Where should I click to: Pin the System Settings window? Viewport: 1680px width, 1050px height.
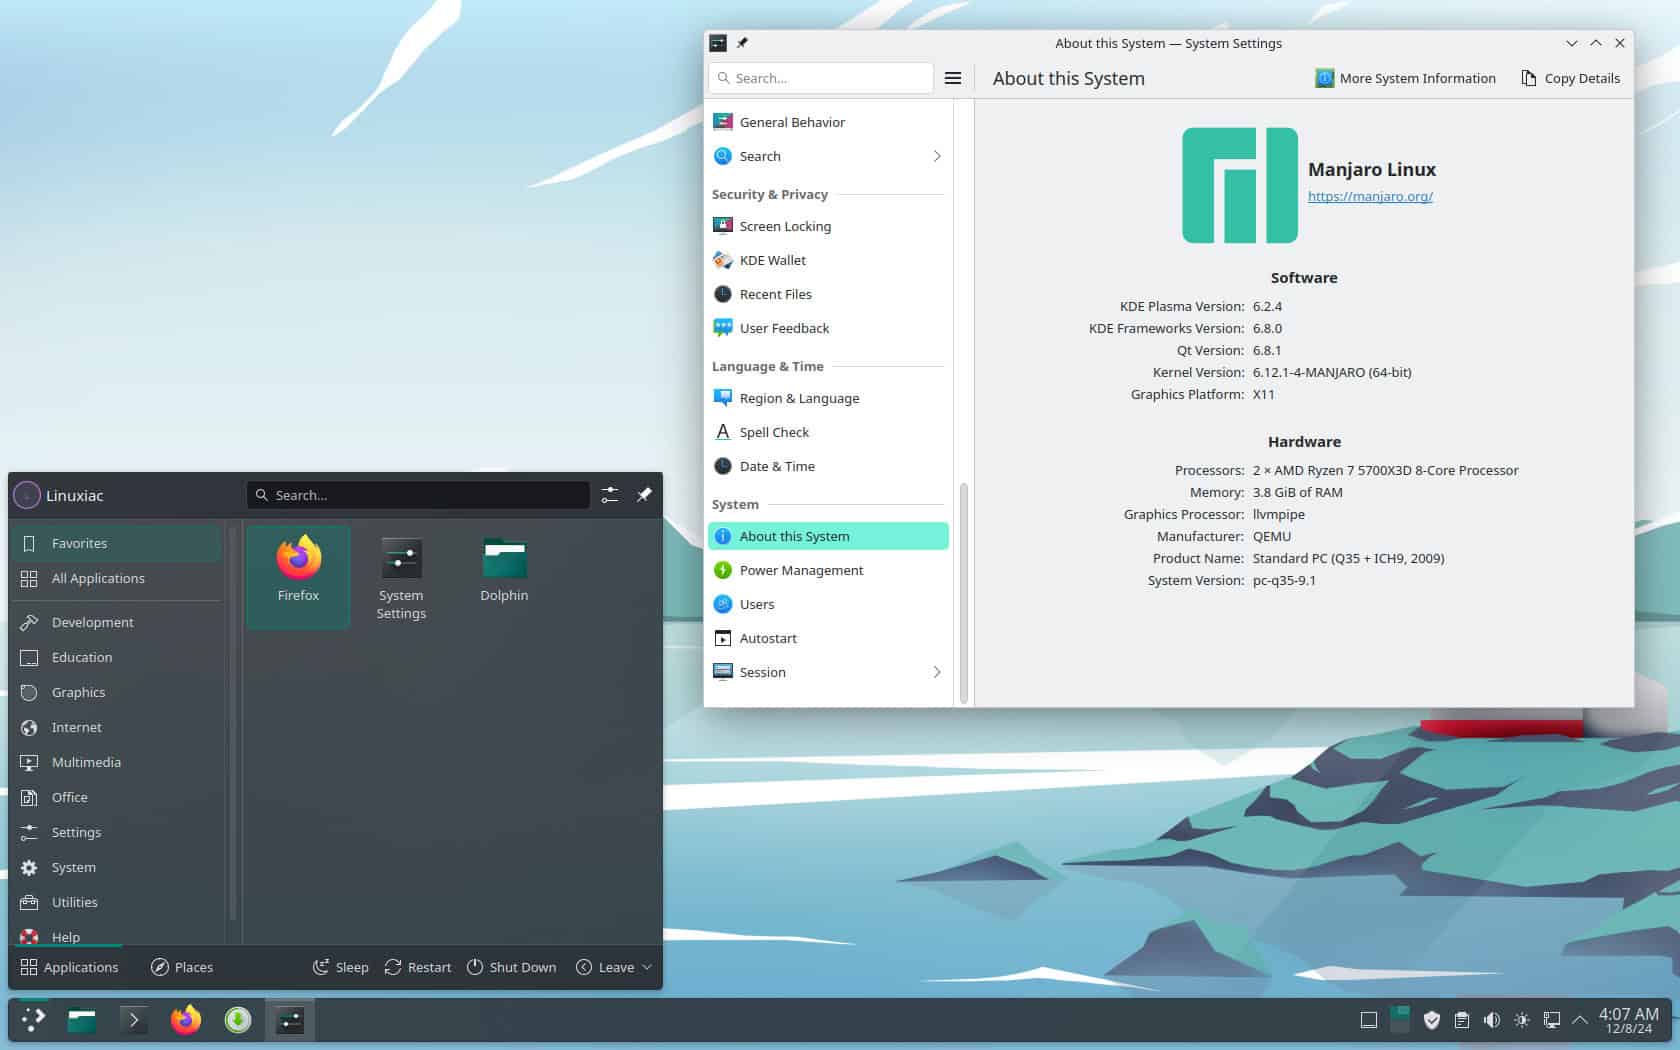point(742,43)
